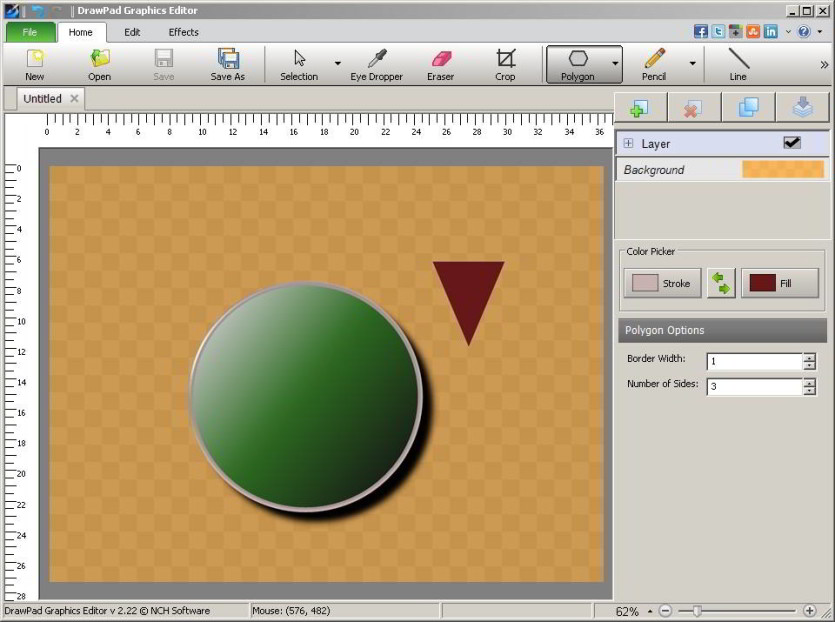835x622 pixels.
Task: Open Pencil tool dropdown arrow
Action: coord(692,63)
